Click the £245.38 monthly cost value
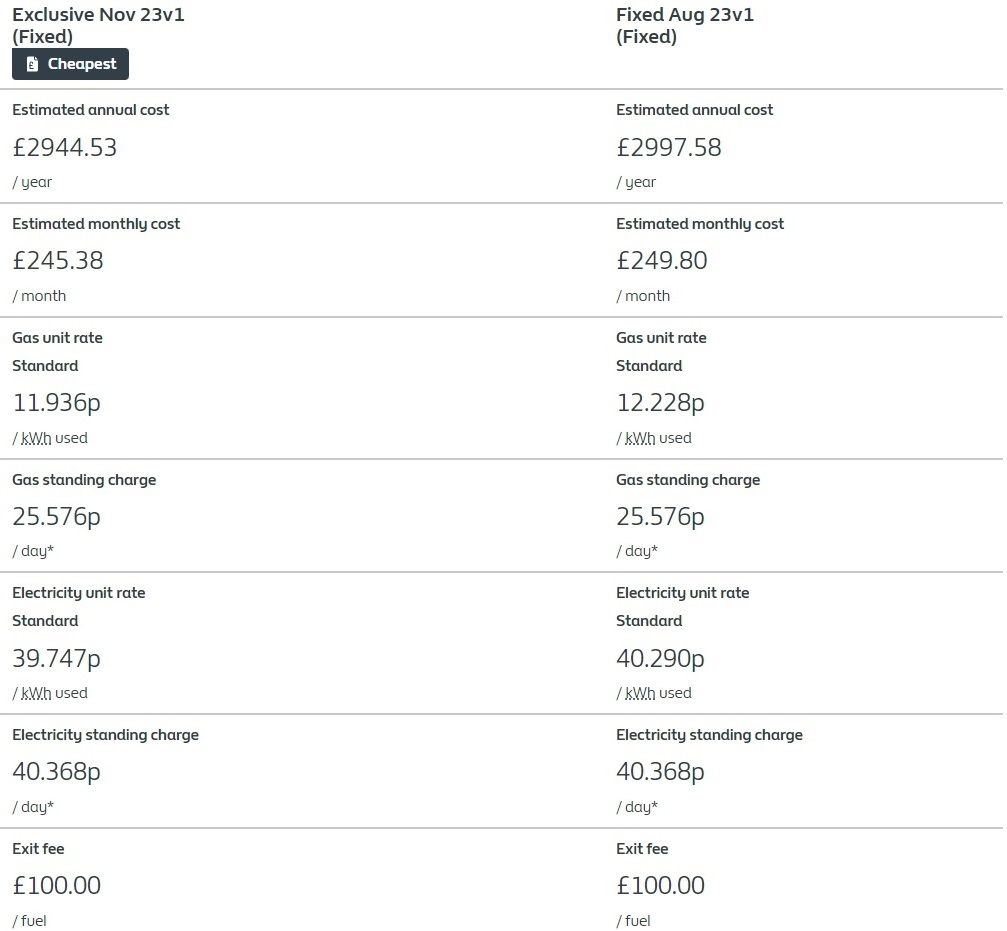The height and width of the screenshot is (931, 1007). [58, 261]
